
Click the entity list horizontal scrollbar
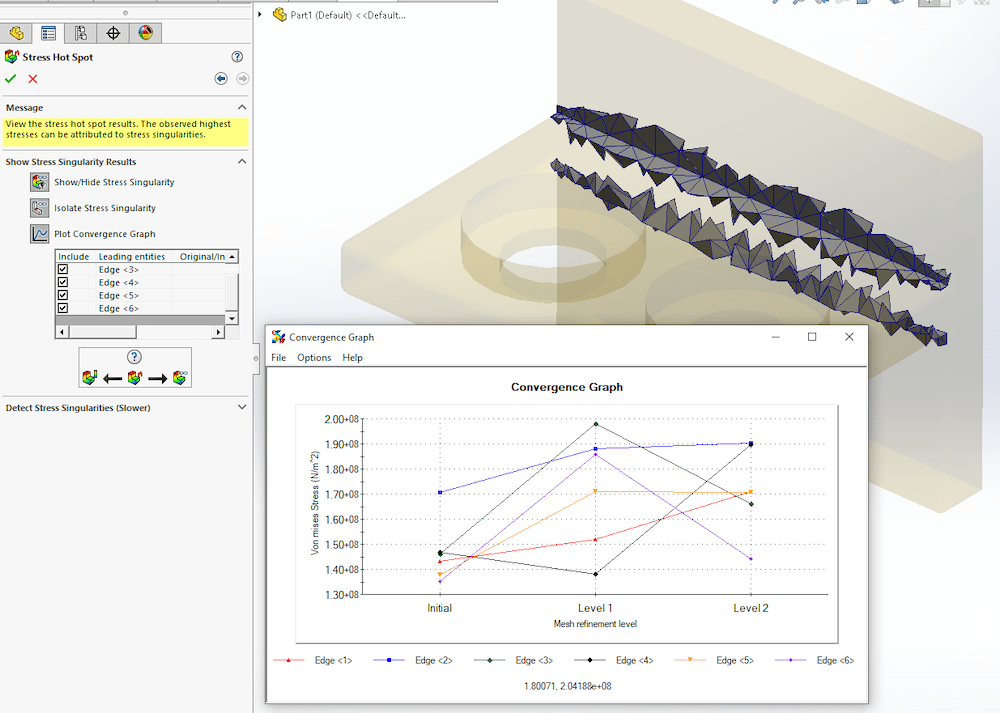140,332
